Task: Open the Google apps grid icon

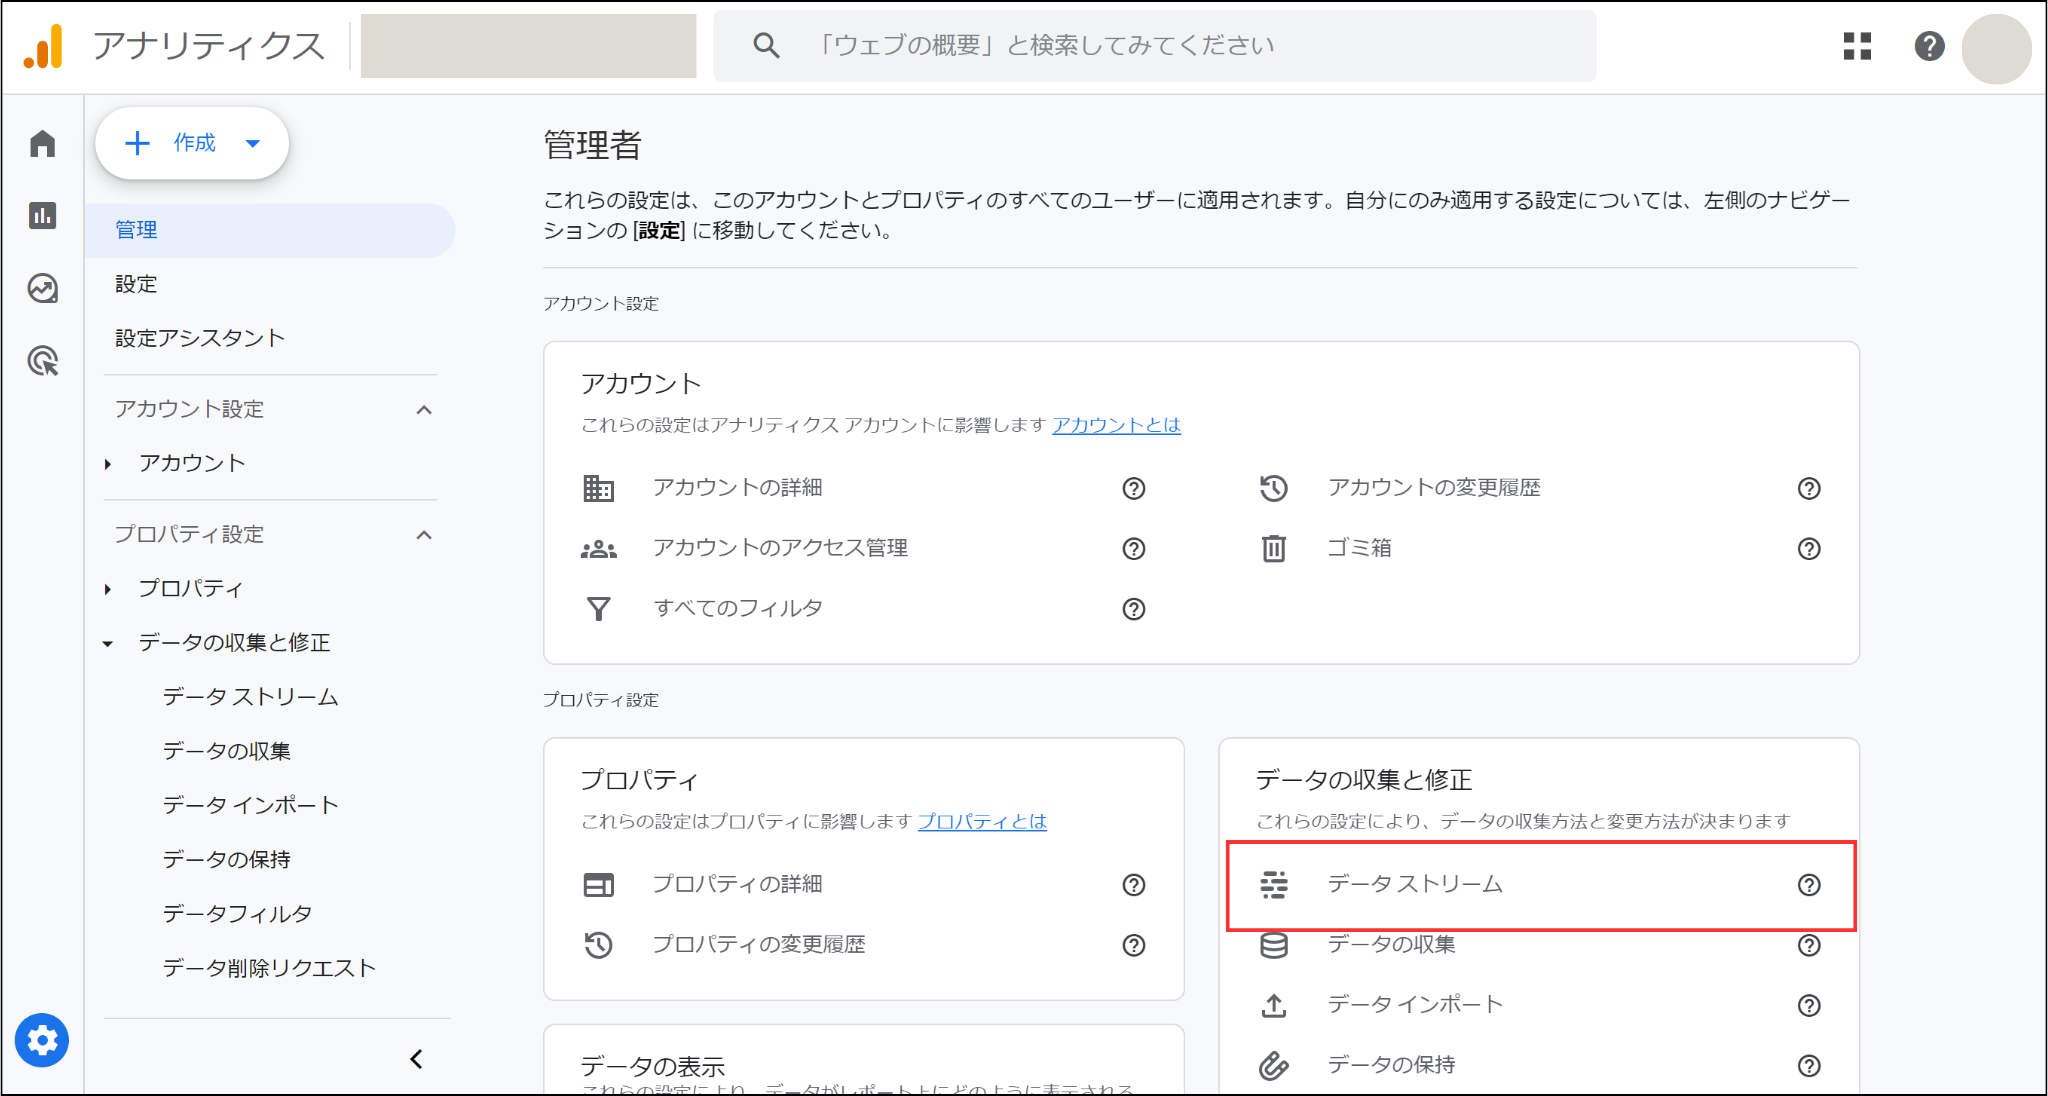Action: [1857, 46]
